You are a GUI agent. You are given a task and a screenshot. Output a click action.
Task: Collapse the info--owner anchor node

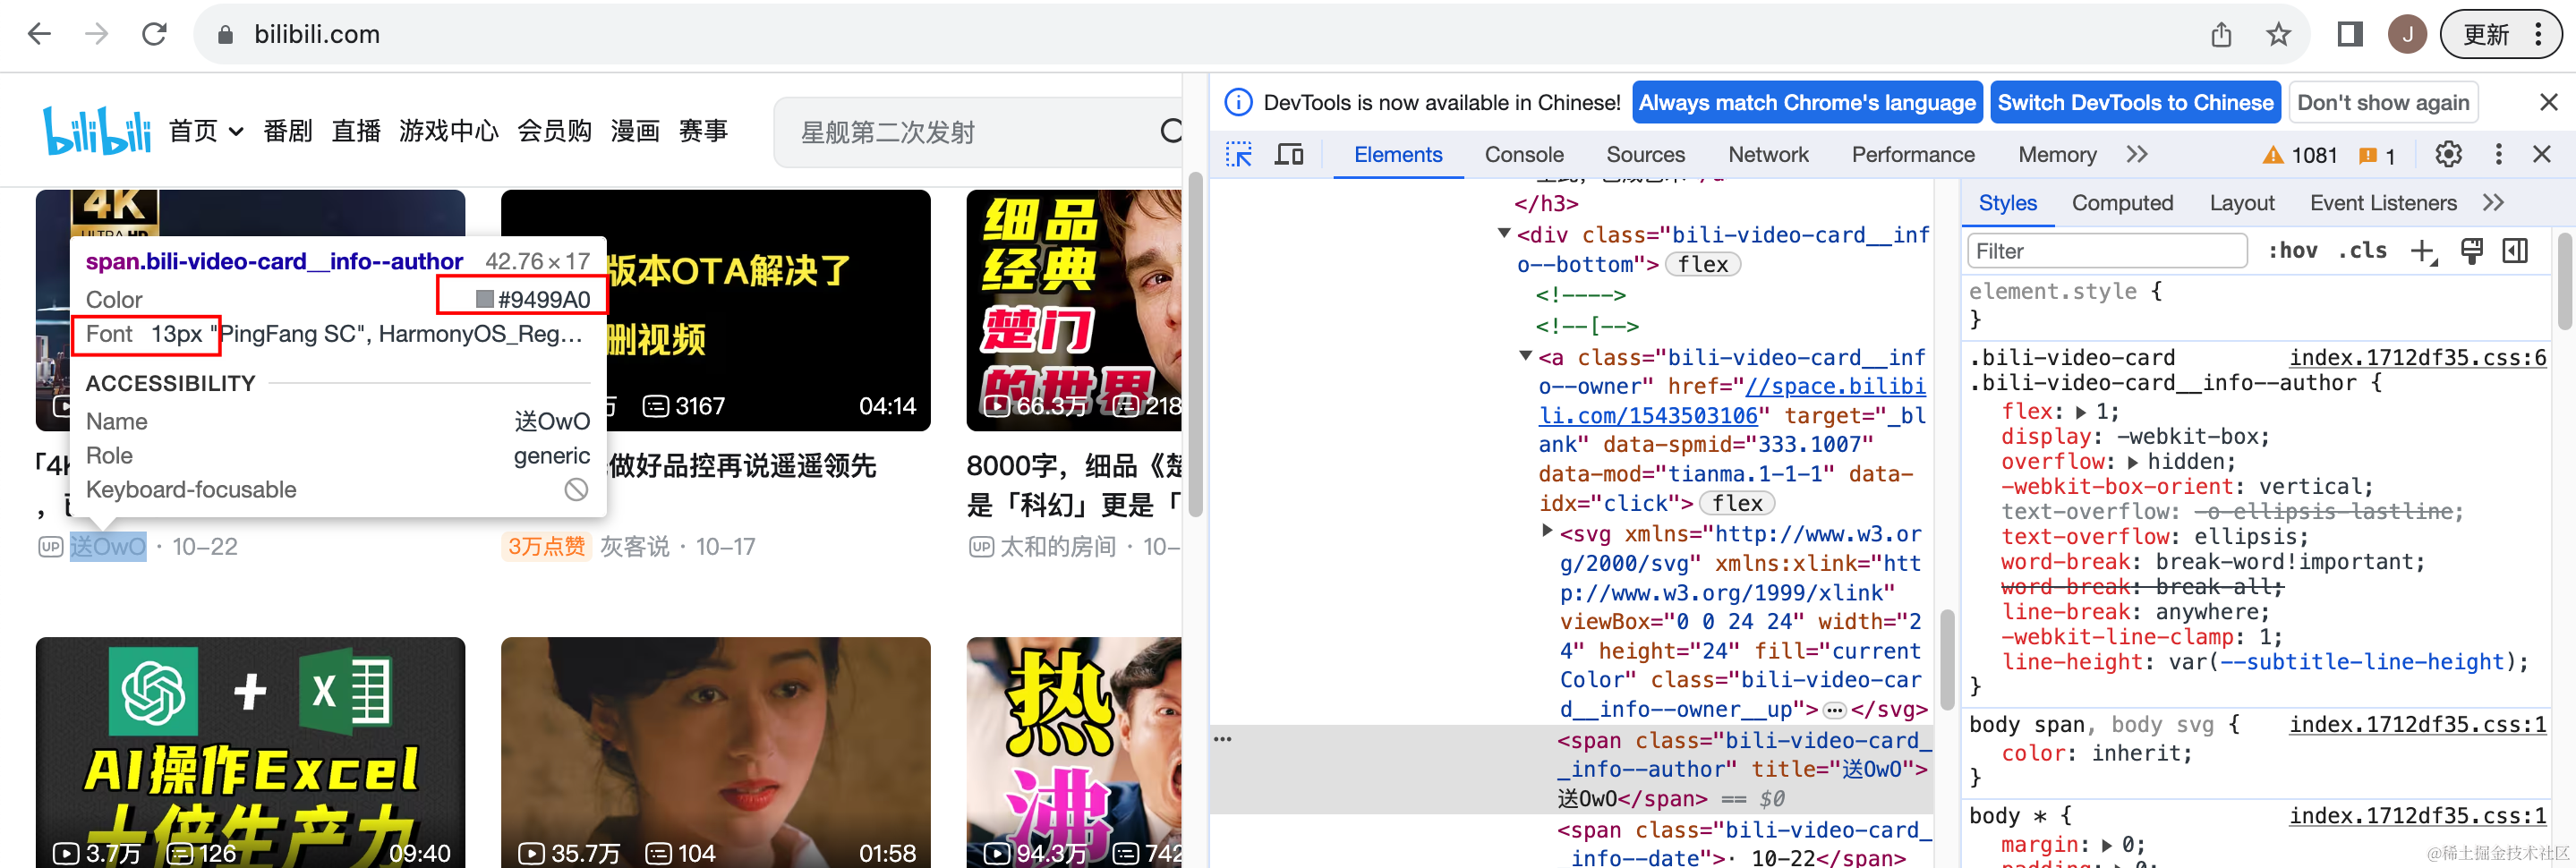tap(1525, 355)
